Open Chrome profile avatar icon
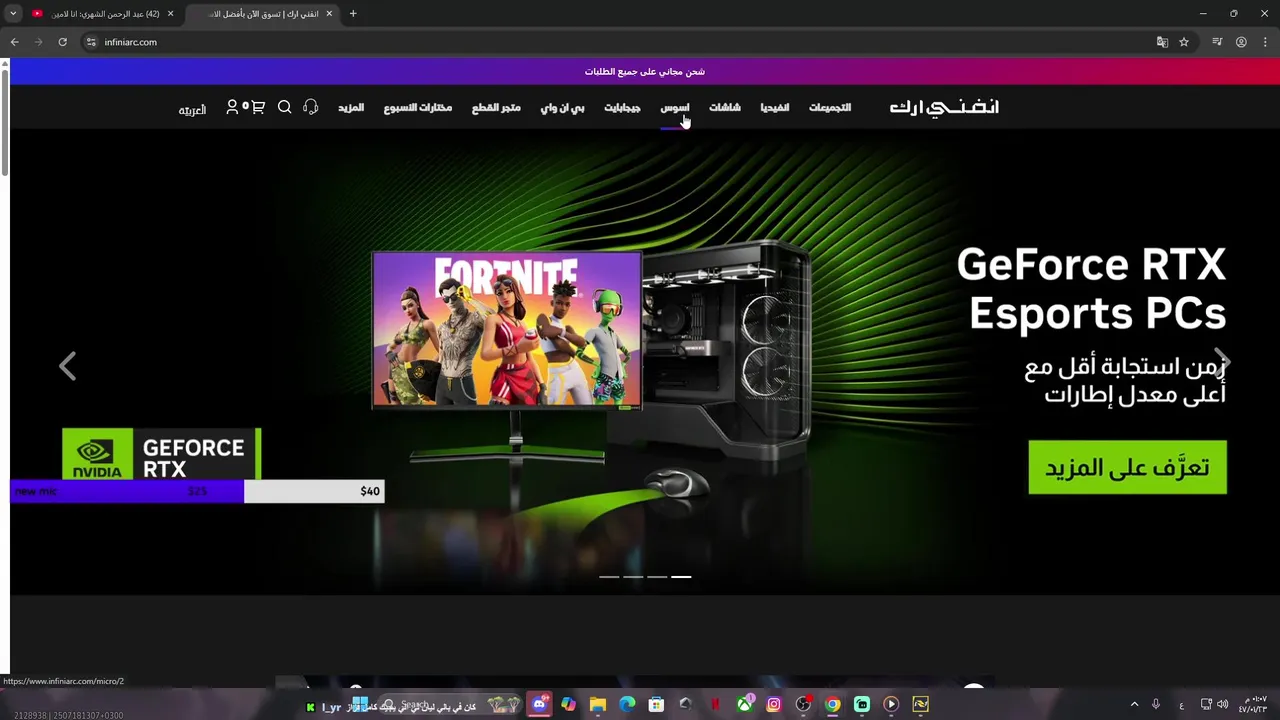Image resolution: width=1280 pixels, height=720 pixels. [1241, 42]
